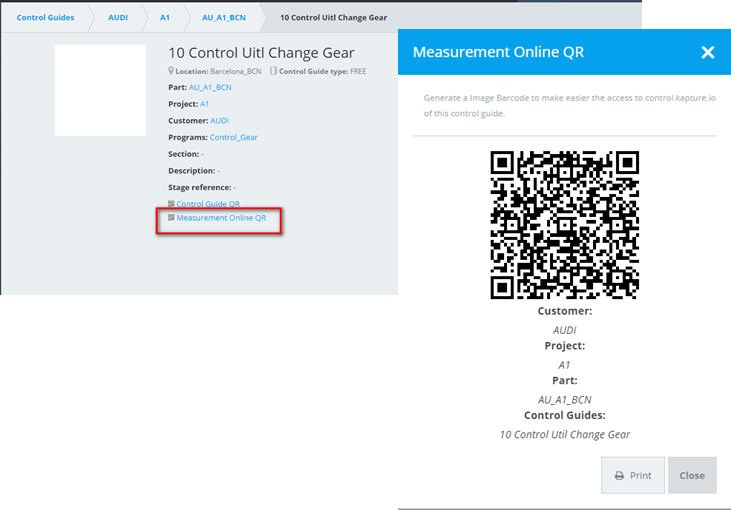Click the Barcelona_BCN location text
The image size is (731, 510).
click(x=236, y=71)
